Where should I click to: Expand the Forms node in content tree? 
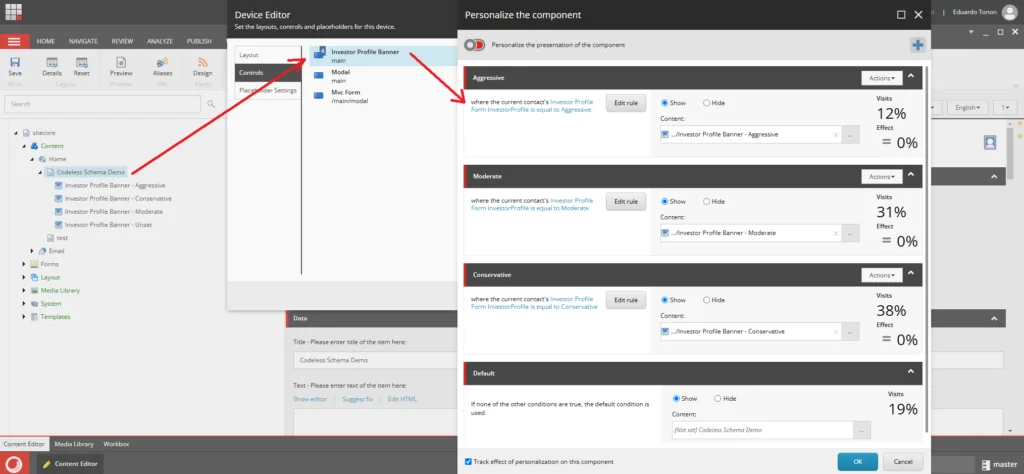(24, 264)
